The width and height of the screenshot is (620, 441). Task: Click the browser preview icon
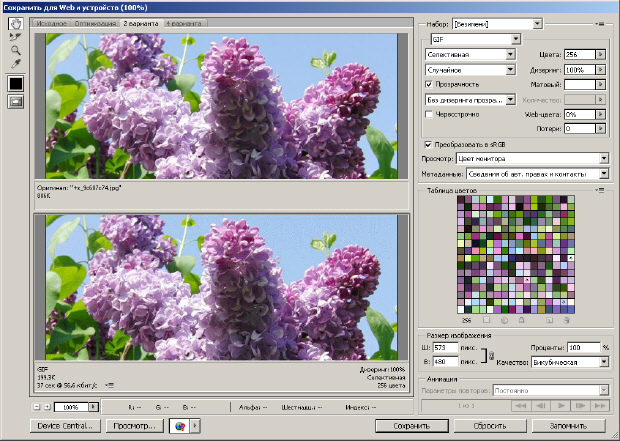coord(179,426)
